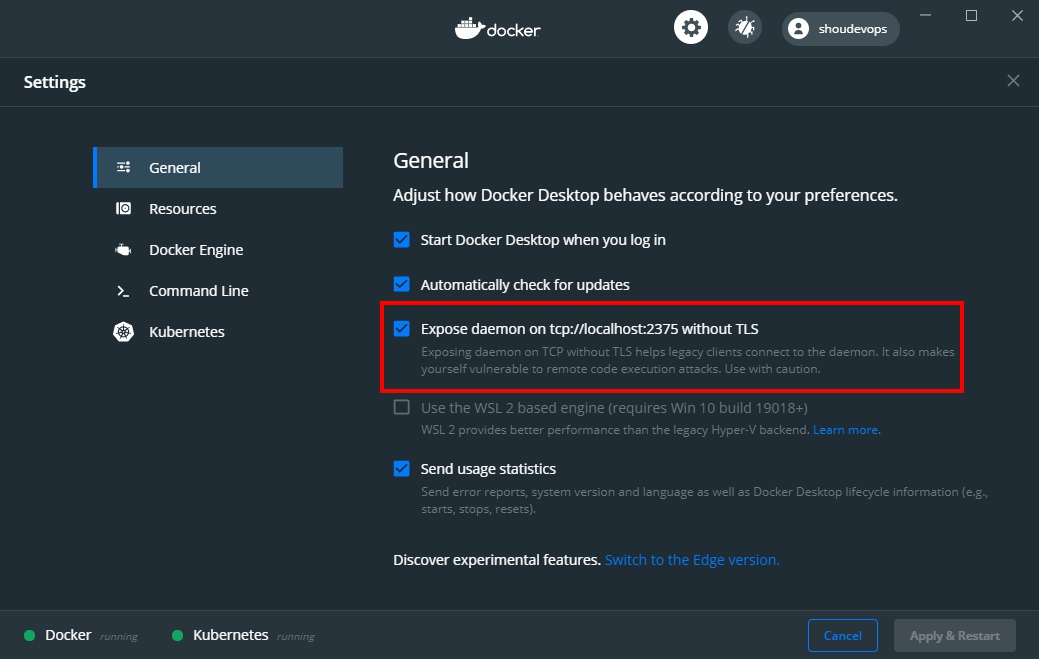The width and height of the screenshot is (1039, 659).
Task: Open the Kubernetes settings section
Action: [x=219, y=332]
